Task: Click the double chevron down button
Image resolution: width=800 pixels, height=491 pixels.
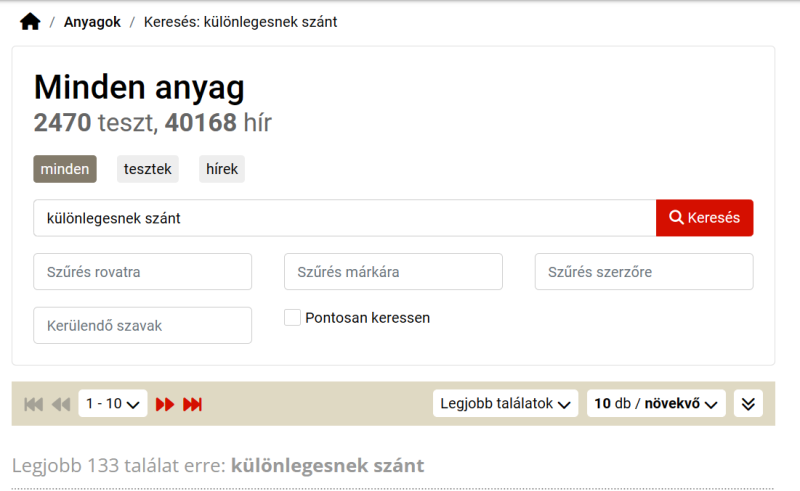Action: coord(748,404)
